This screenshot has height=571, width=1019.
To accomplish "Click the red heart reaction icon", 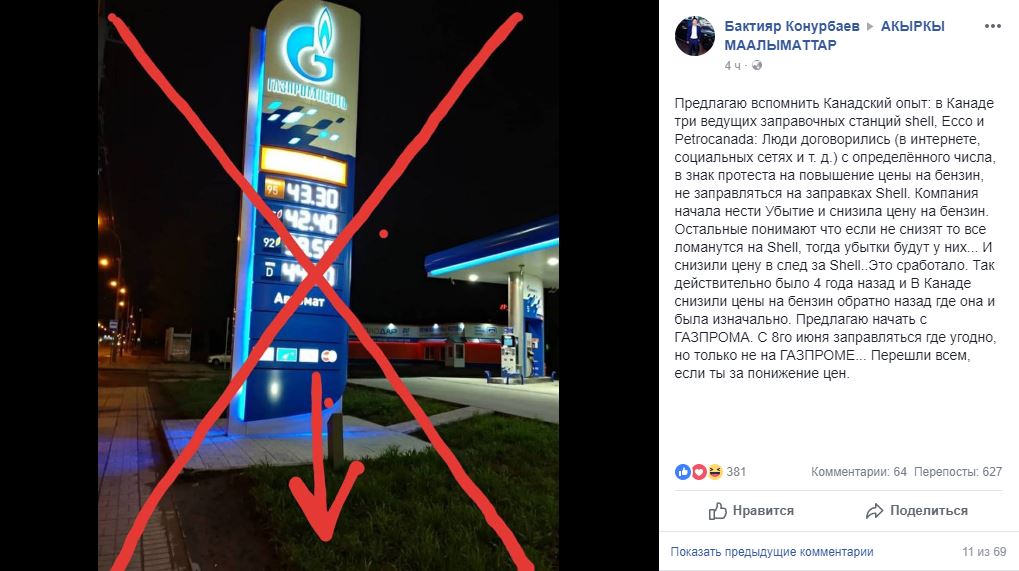I will (x=699, y=472).
